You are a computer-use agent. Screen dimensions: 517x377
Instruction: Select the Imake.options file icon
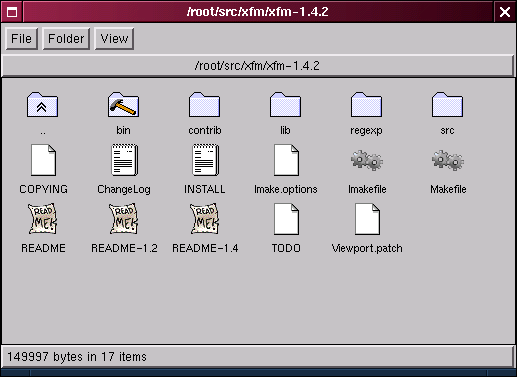point(286,160)
